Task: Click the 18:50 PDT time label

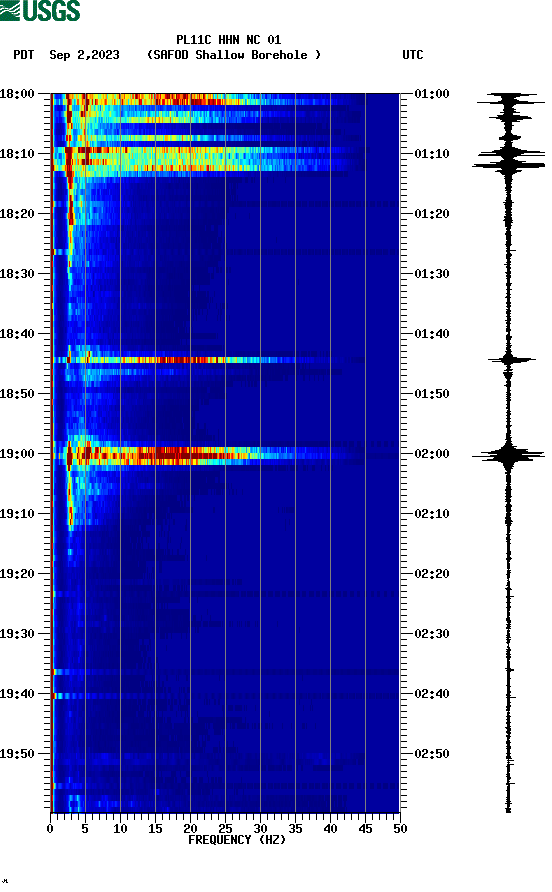Action: (x=17, y=394)
